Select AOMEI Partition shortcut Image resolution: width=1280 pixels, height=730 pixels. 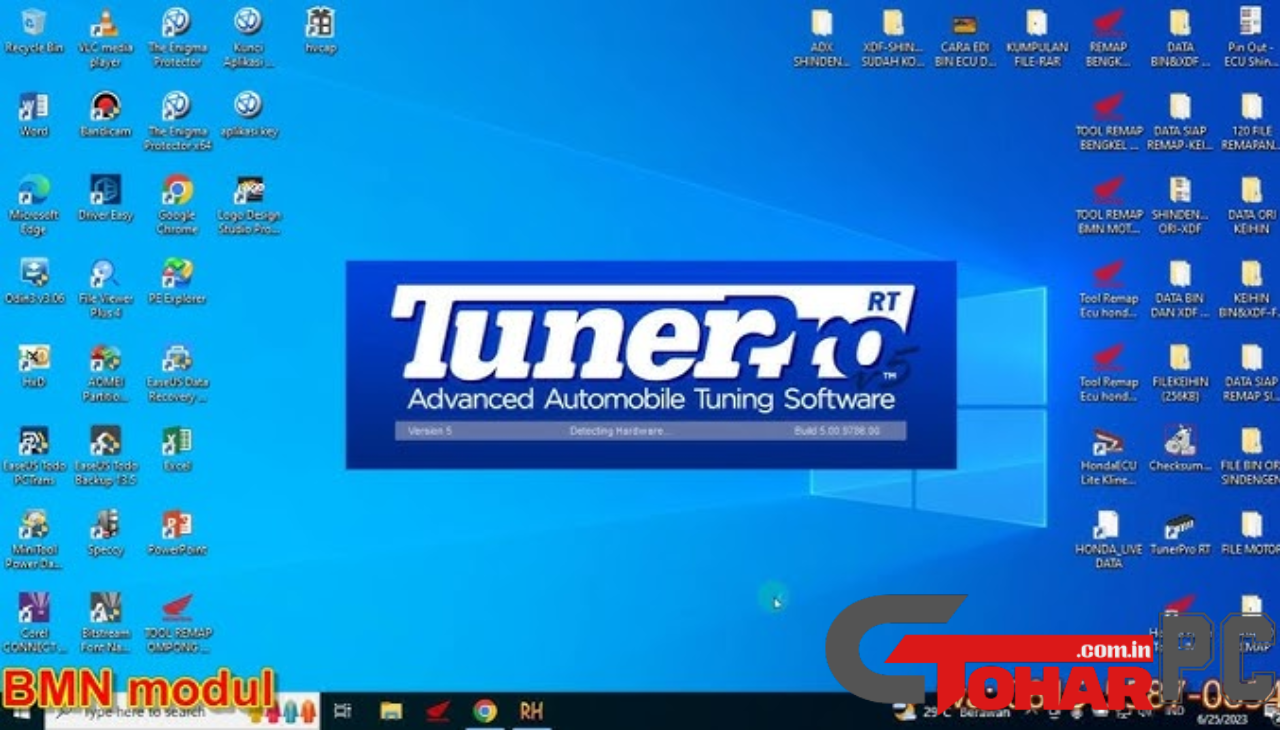105,372
